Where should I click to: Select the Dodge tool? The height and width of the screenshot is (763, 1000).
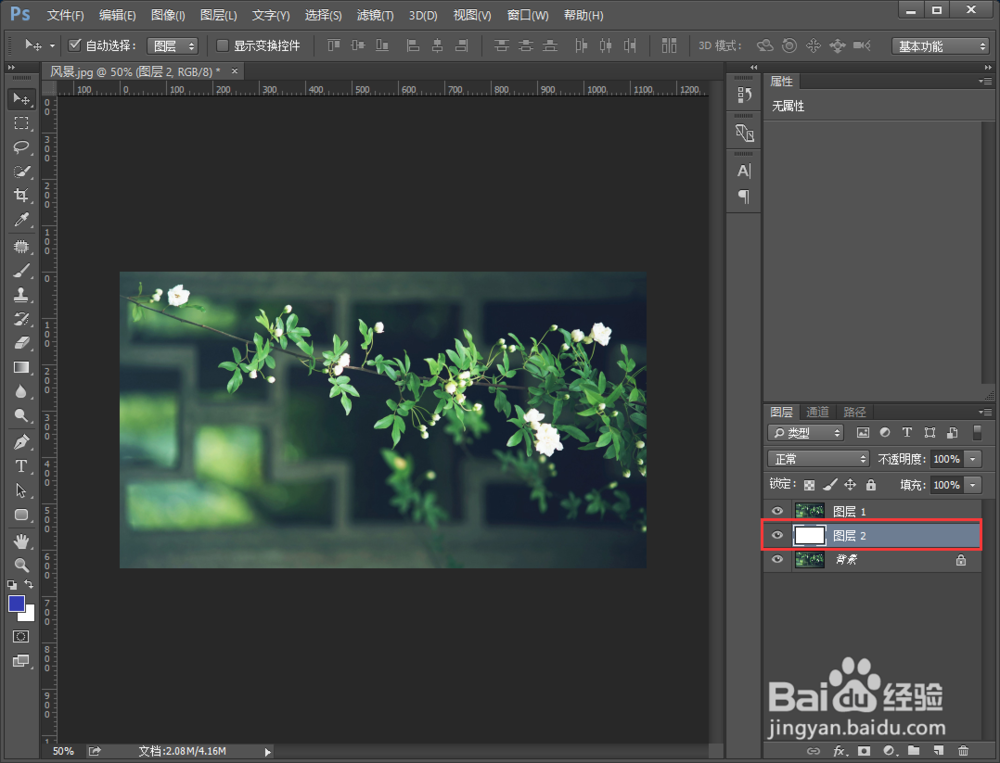pos(21,416)
